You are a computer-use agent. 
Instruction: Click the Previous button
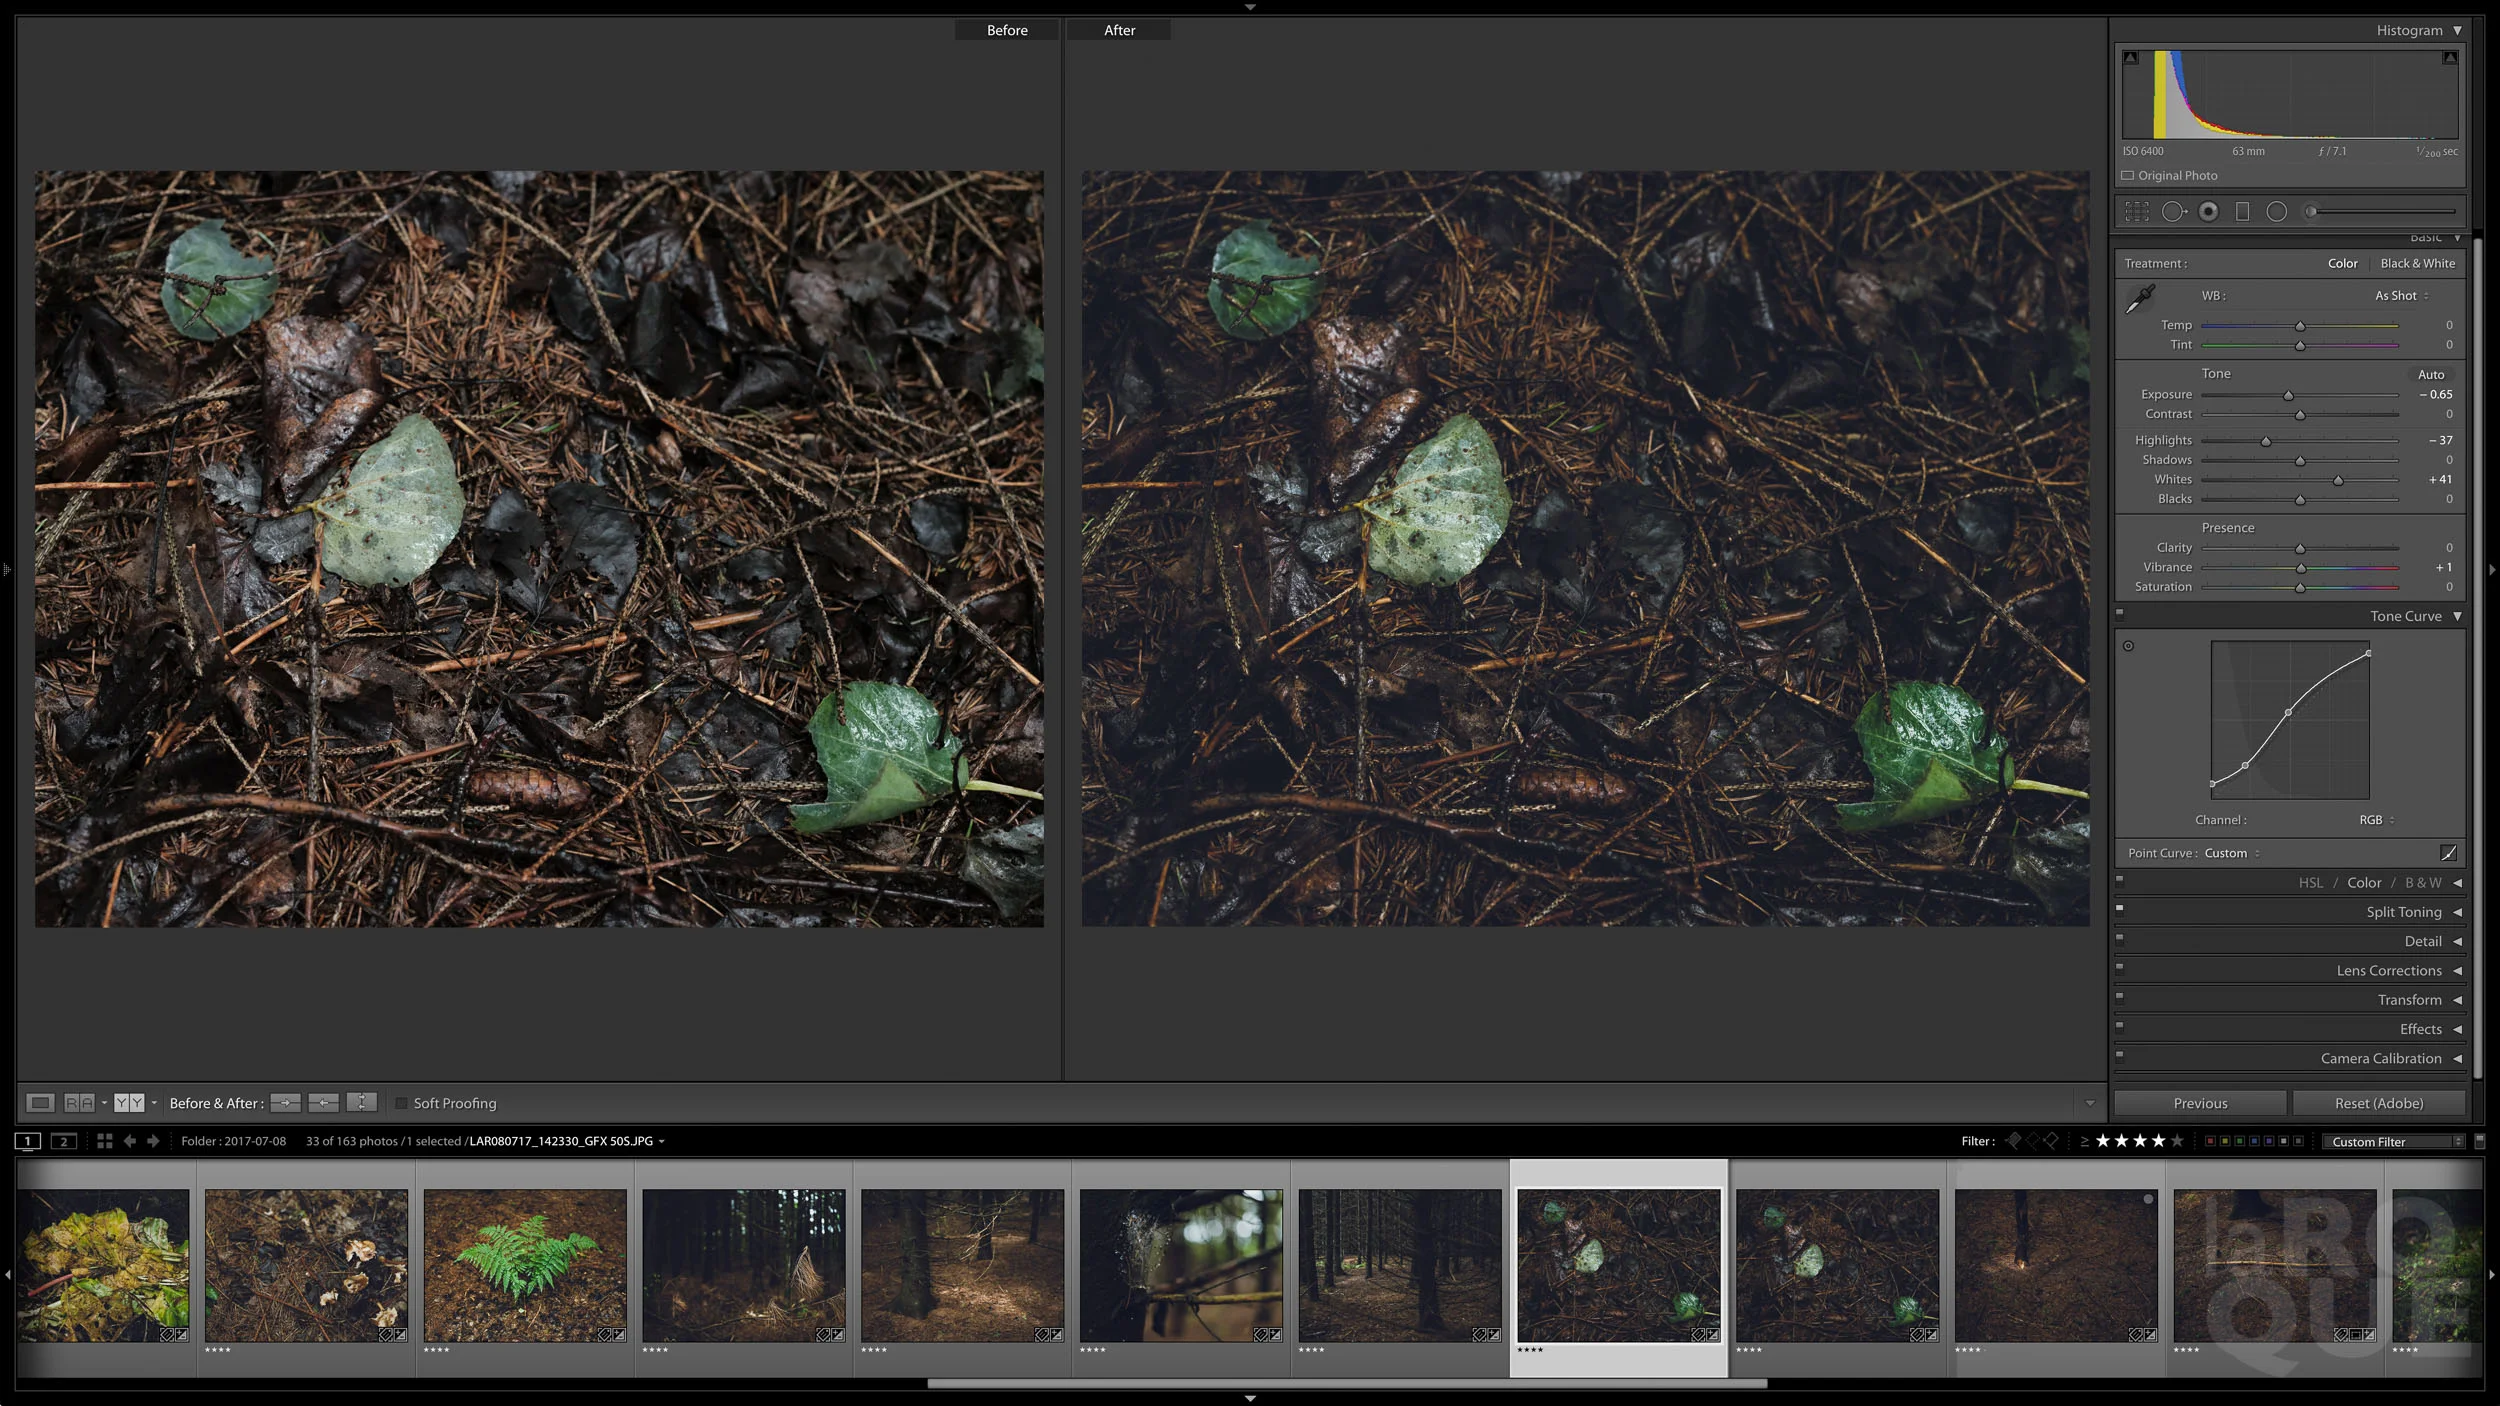2200,1103
